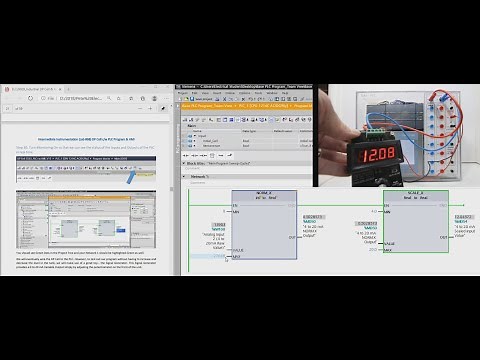Click the PDF page number field
The image size is (480, 360).
(7, 108)
